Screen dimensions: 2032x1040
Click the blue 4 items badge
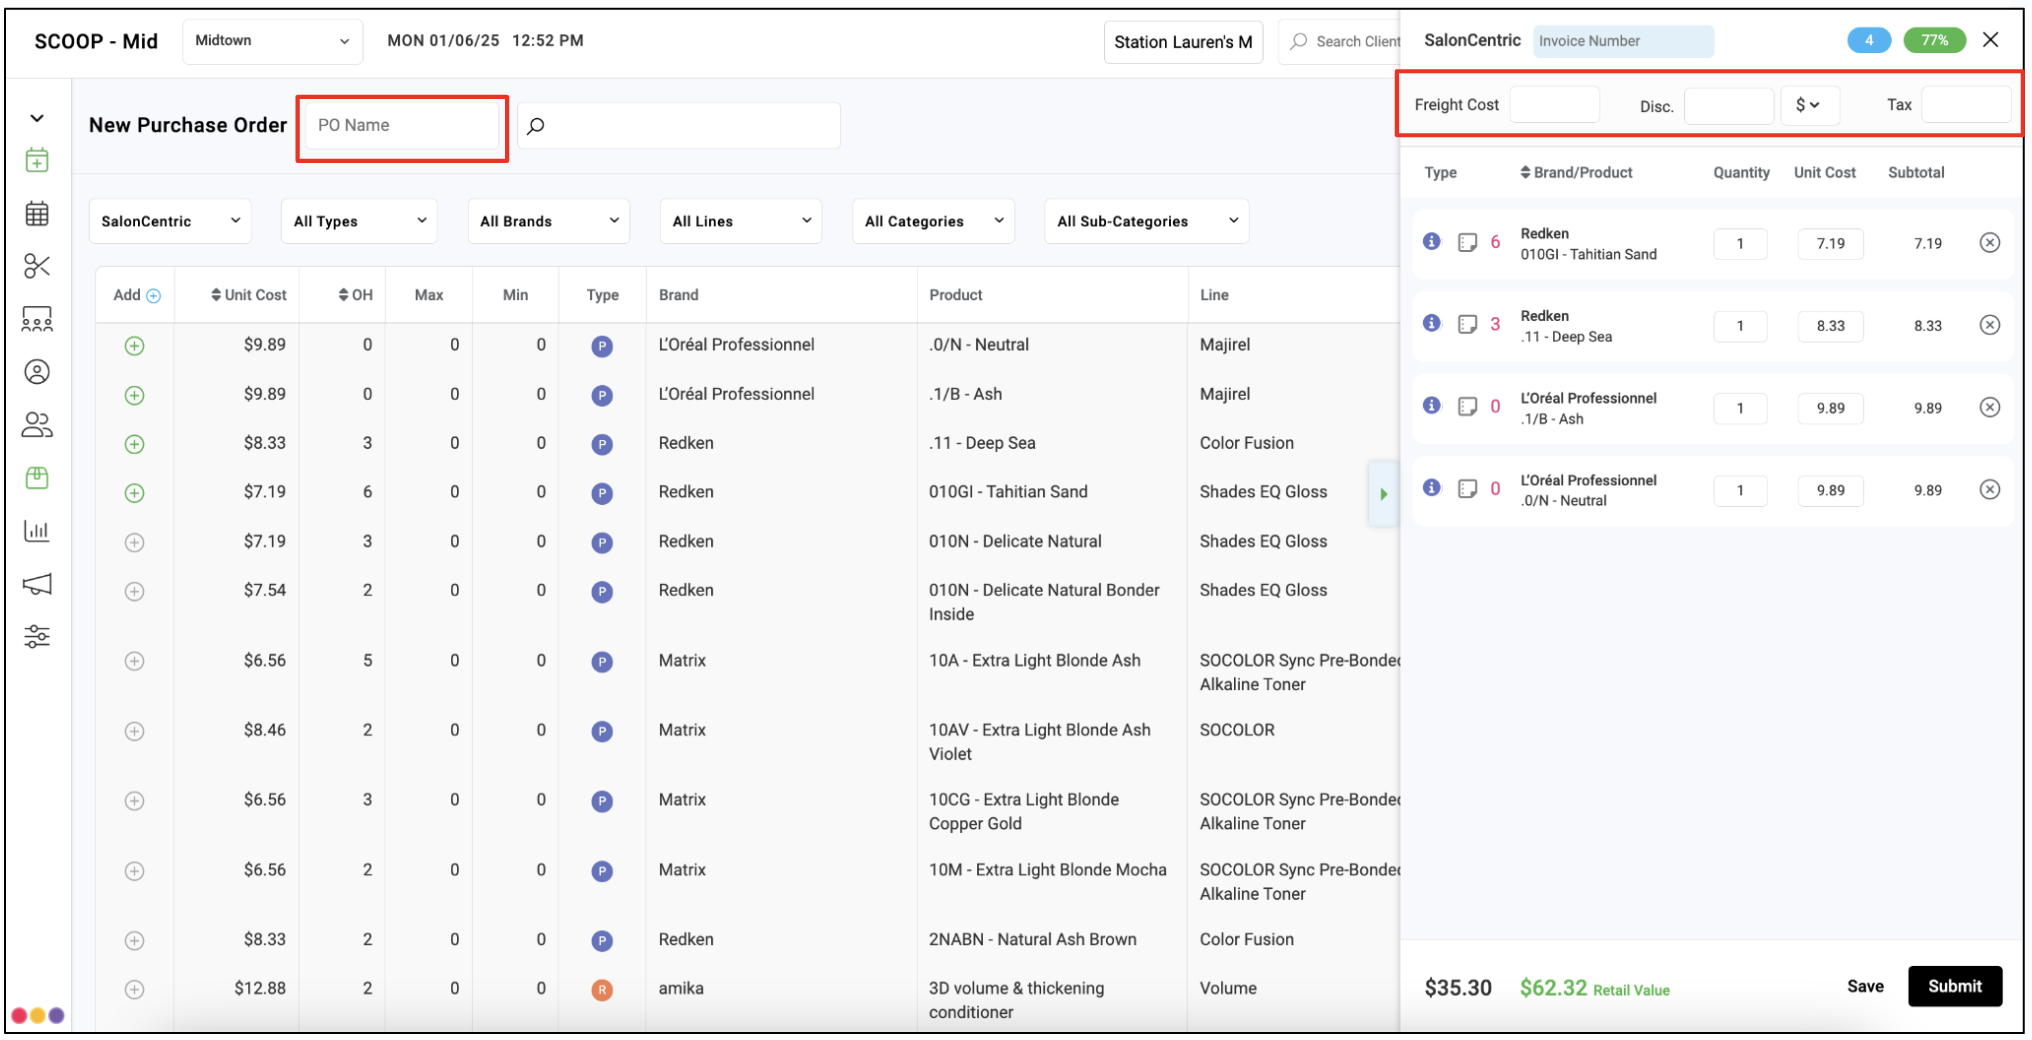click(1869, 41)
